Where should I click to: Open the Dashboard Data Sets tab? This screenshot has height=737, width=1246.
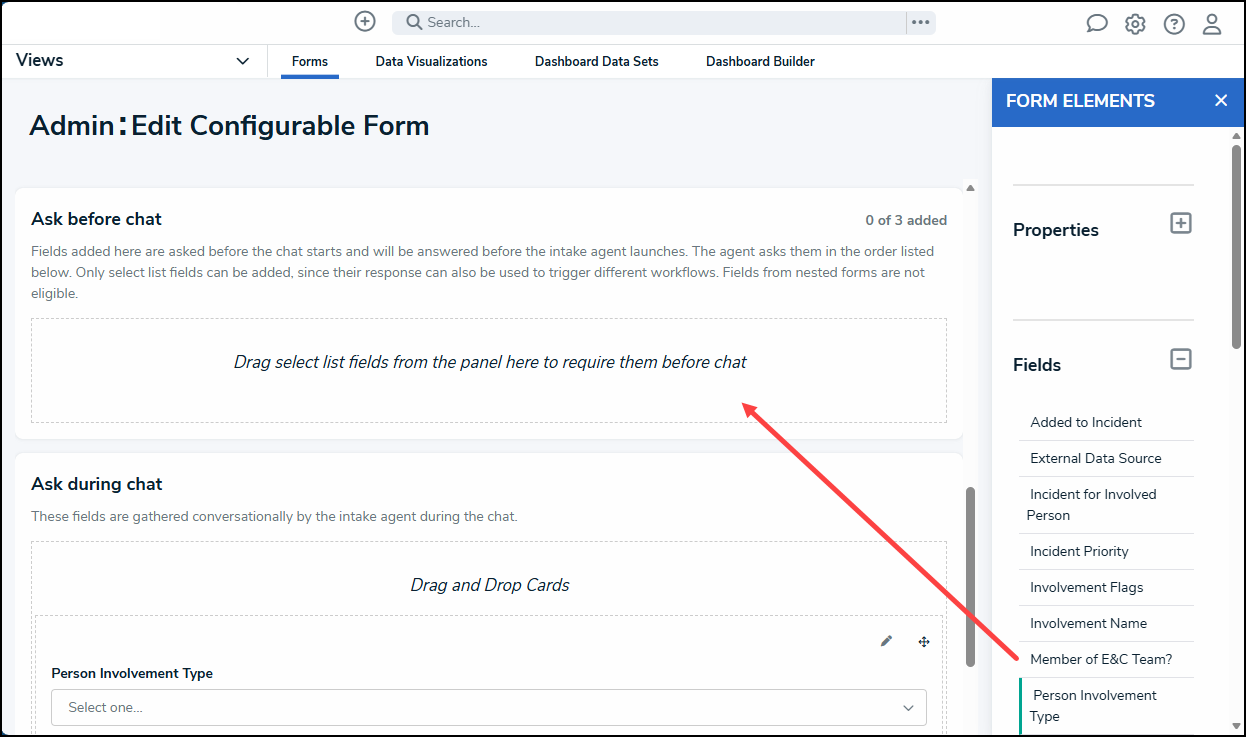[597, 61]
